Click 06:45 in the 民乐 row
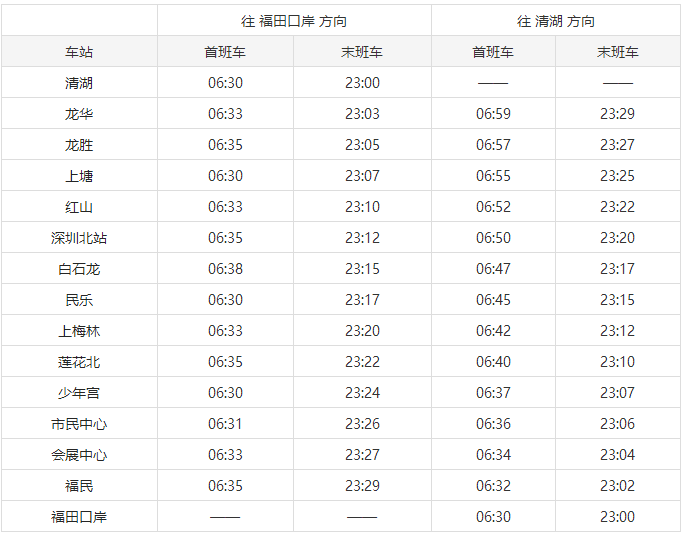684x535 pixels. pyautogui.click(x=493, y=300)
